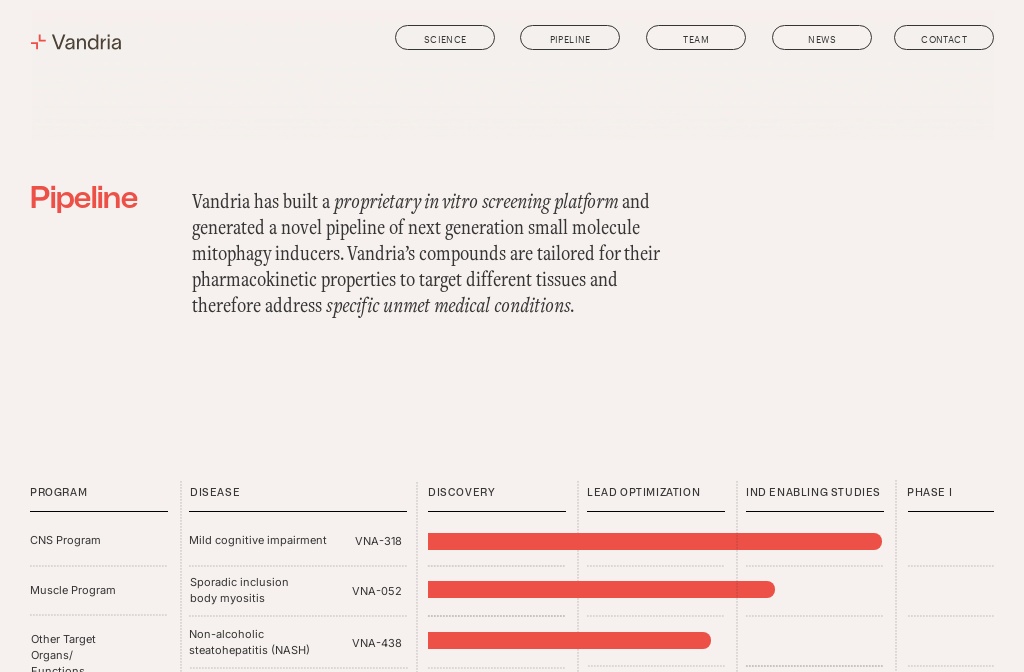Click the Discovery column header
1024x672 pixels.
click(x=462, y=492)
